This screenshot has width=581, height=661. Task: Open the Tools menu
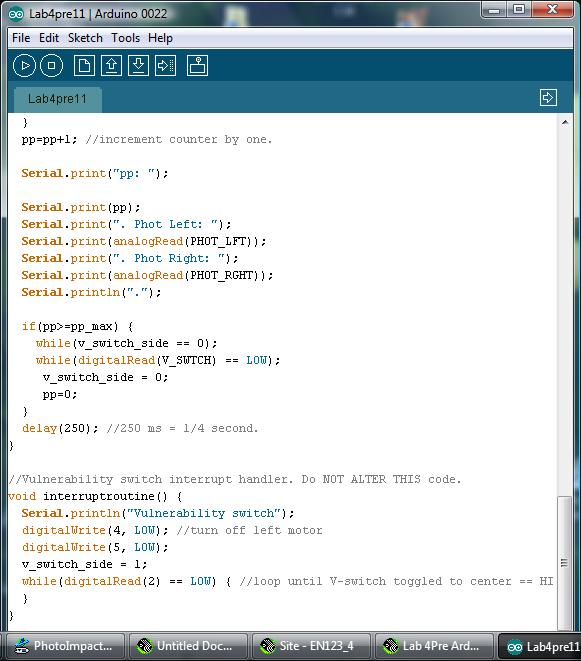click(126, 38)
